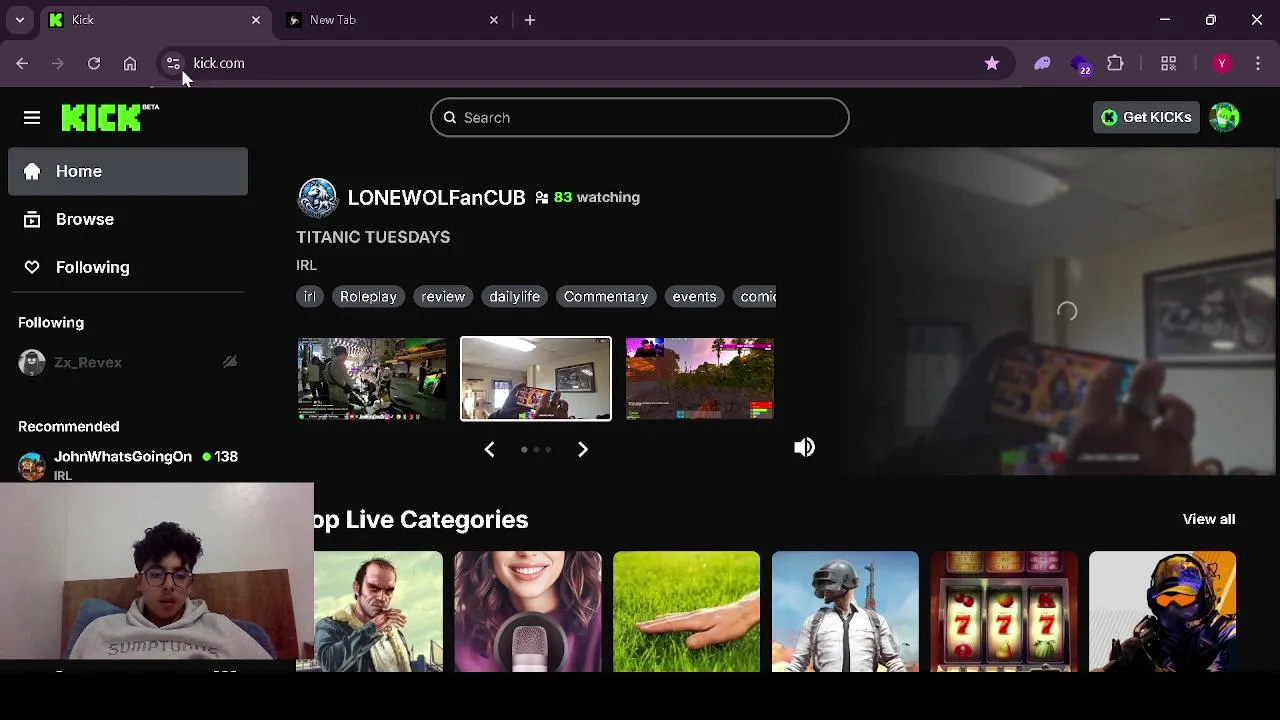1280x720 pixels.
Task: Open Following in the sidebar
Action: coord(128,267)
